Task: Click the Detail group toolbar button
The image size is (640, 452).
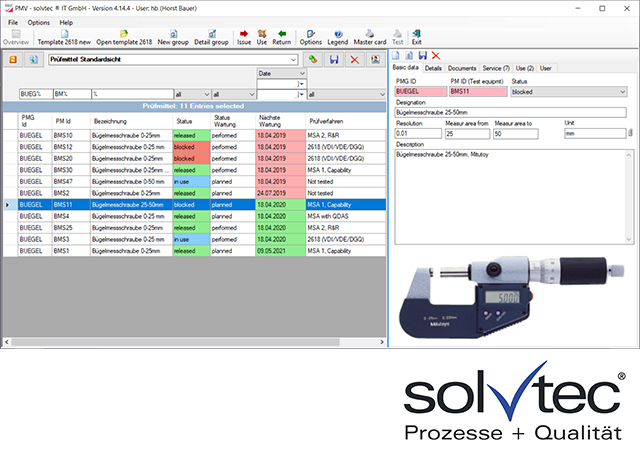Action: (x=211, y=38)
